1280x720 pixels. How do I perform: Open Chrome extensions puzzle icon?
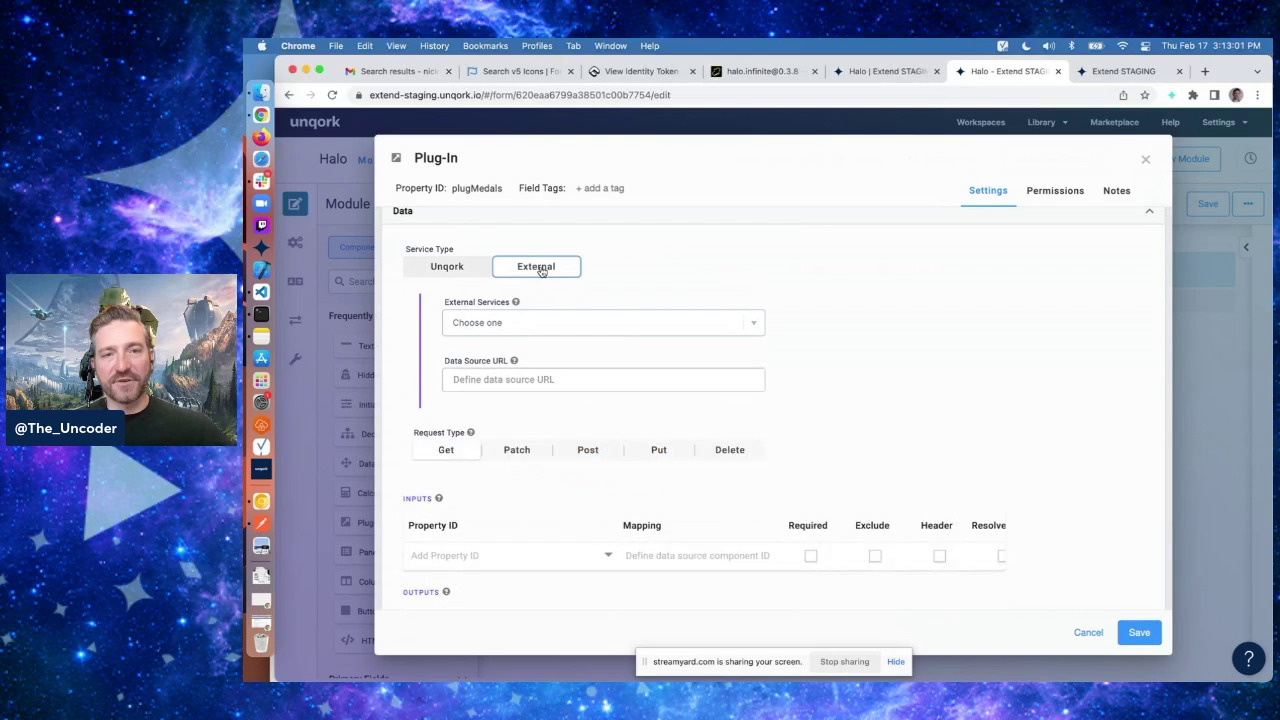[1193, 95]
